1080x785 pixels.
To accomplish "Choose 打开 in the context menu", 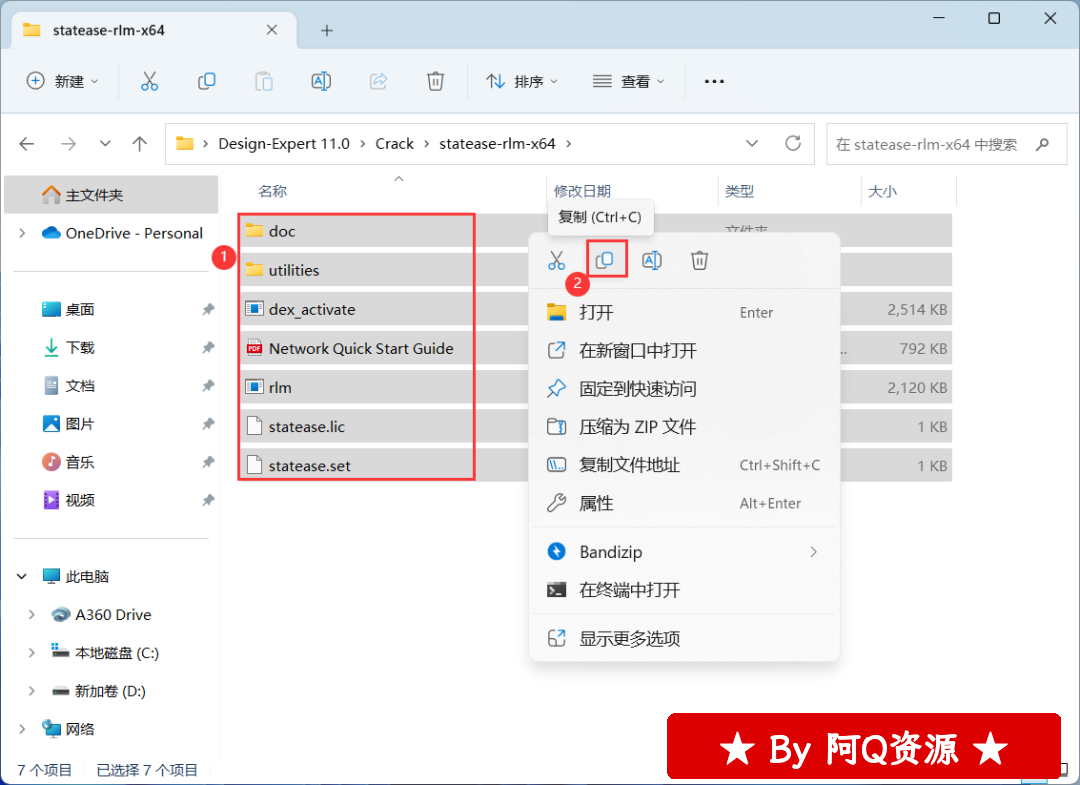I will pos(684,313).
